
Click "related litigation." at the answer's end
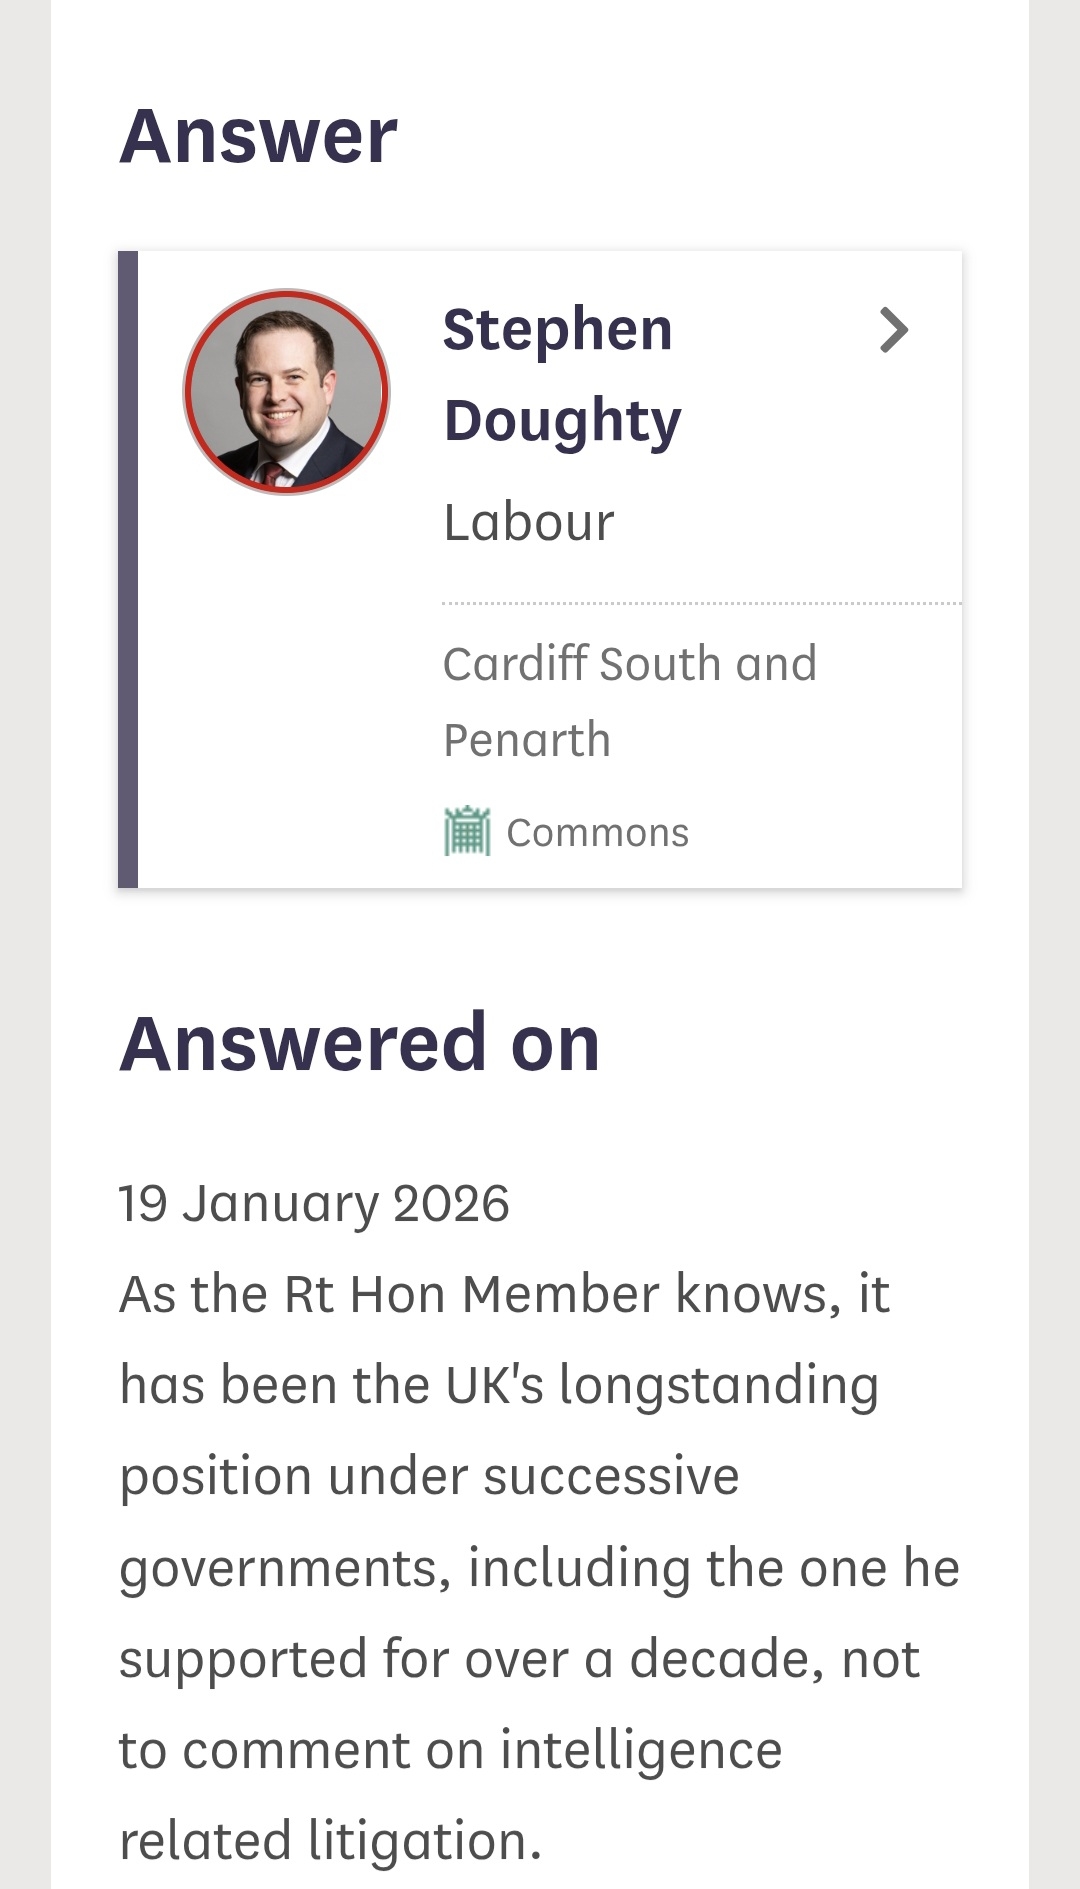[x=330, y=1841]
